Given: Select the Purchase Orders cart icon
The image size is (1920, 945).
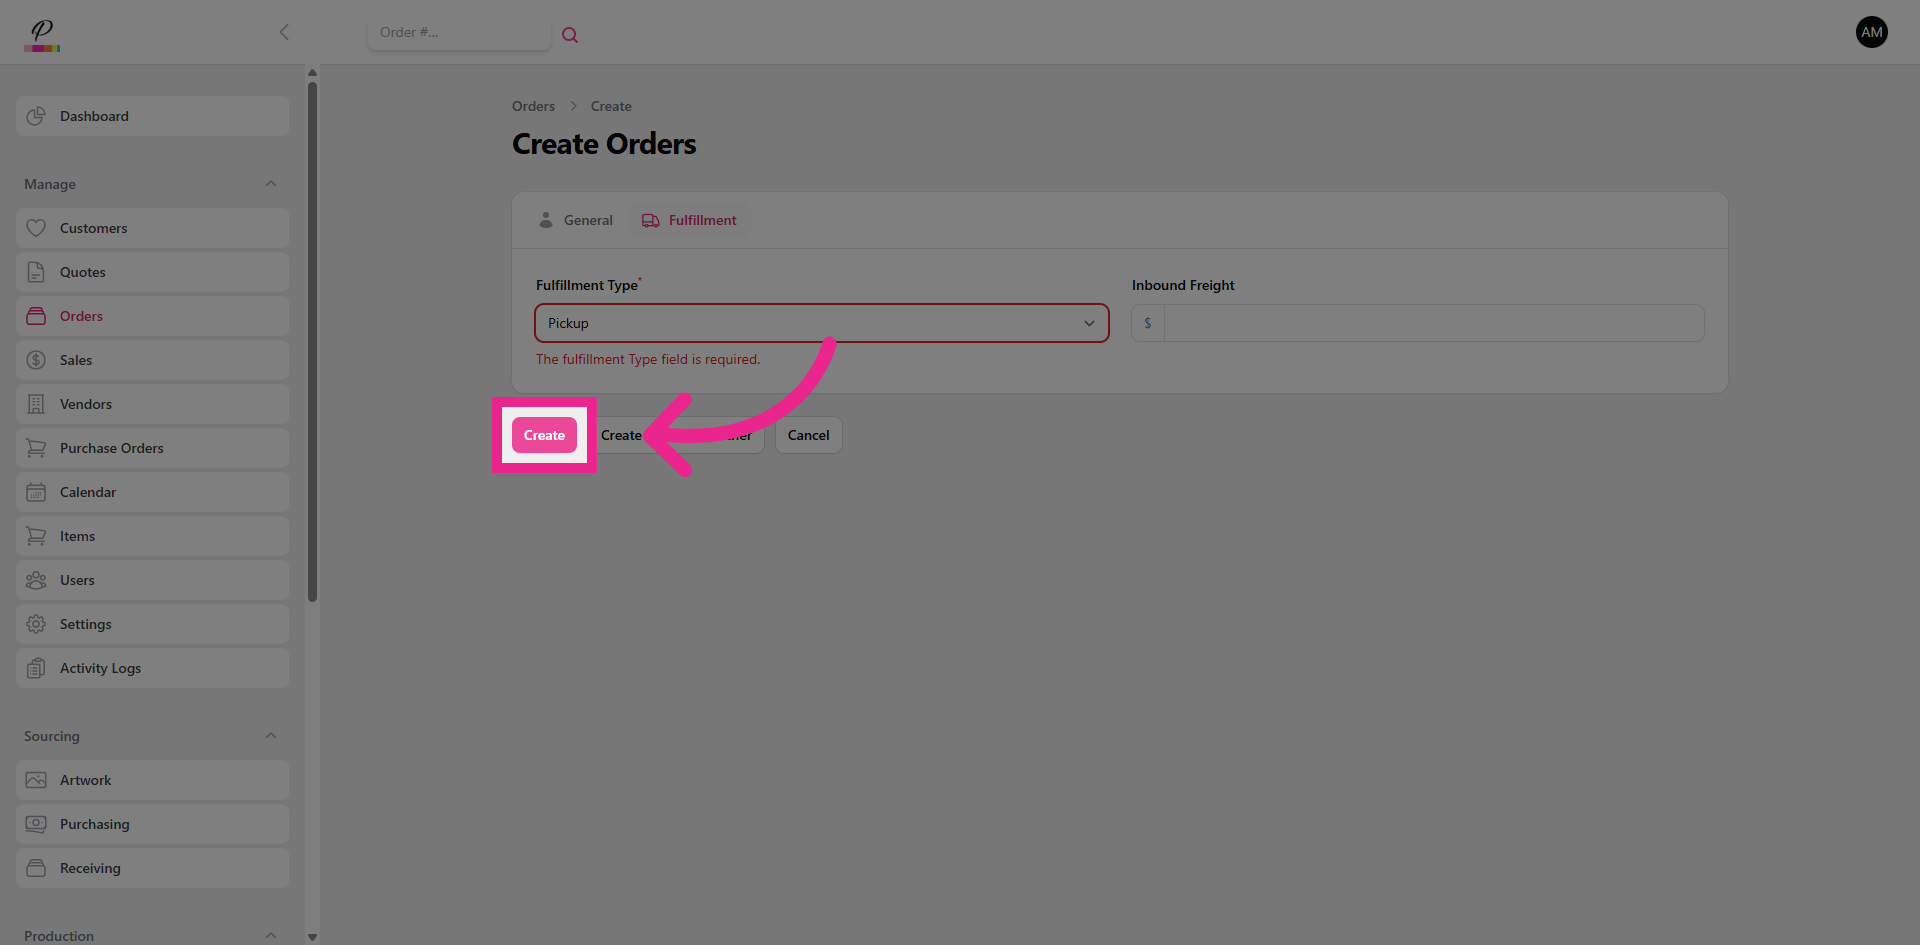Looking at the screenshot, I should 36,448.
